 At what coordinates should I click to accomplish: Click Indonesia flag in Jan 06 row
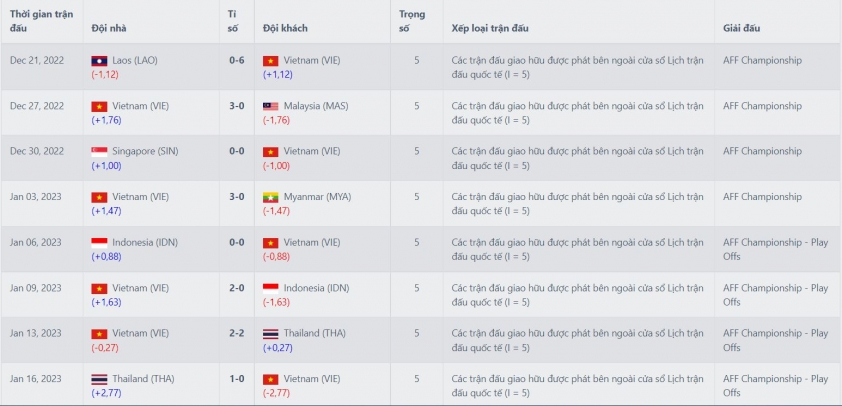[x=99, y=243]
